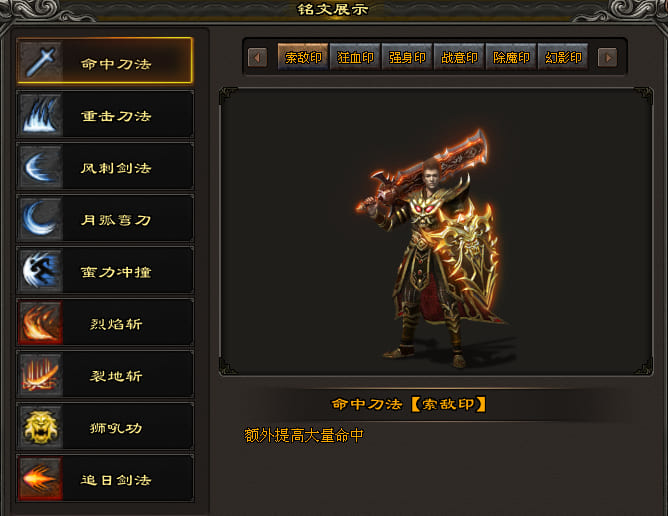Select the 裂地斩 ground split icon
668x516 pixels.
click(41, 374)
